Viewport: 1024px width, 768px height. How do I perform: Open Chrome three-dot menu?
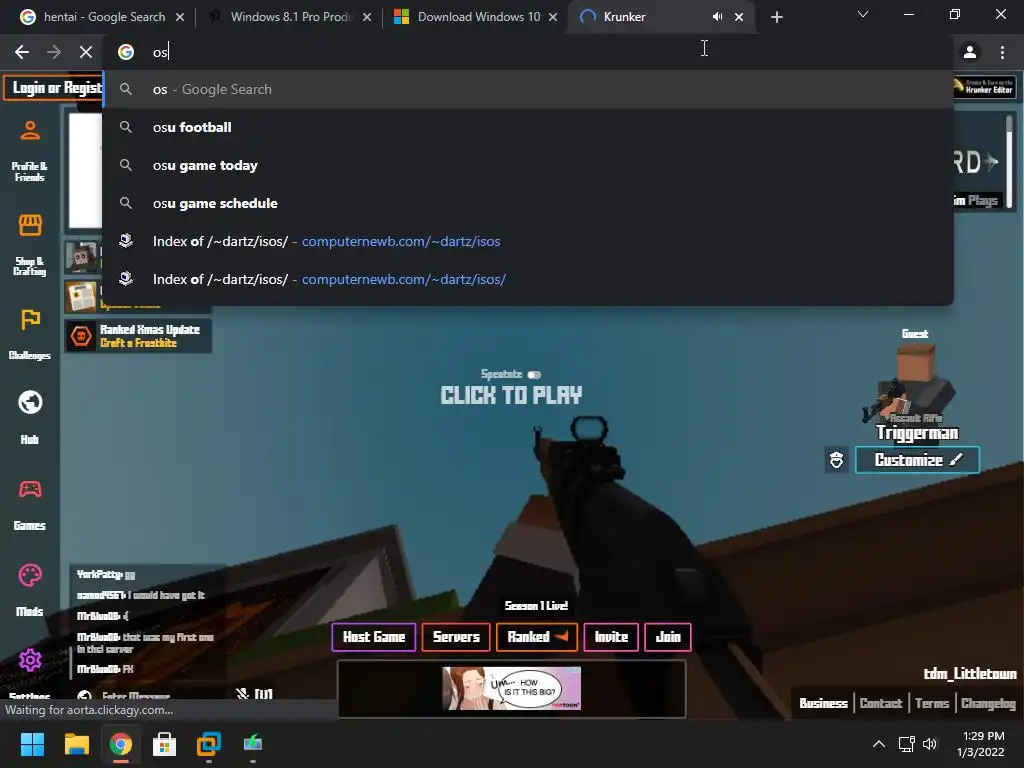(x=1002, y=52)
